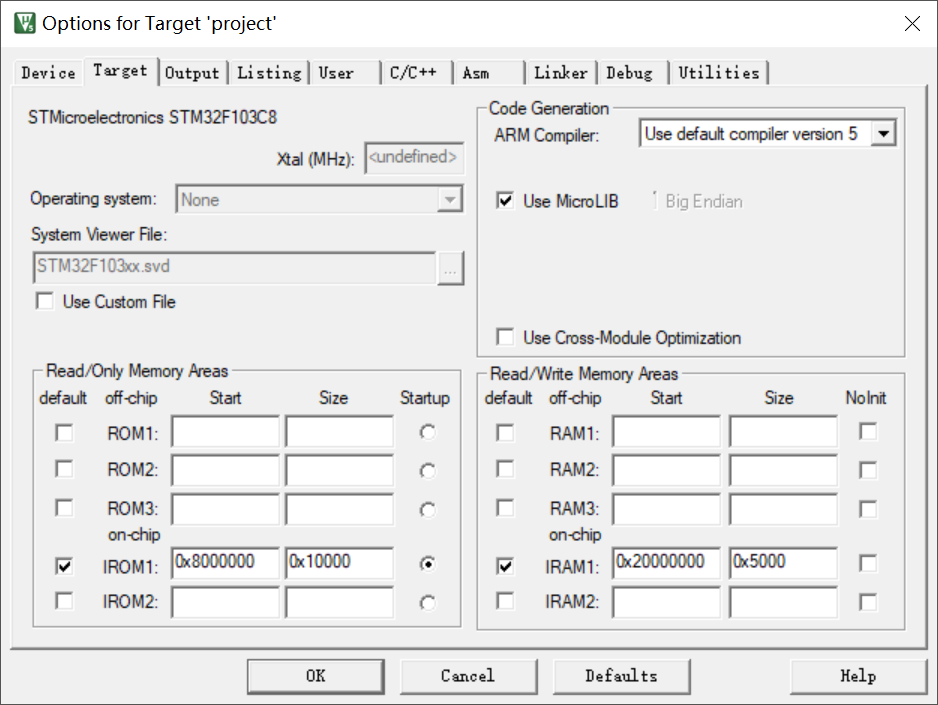Screen dimensions: 938x705
Task: Select IROM2 startup radio button
Action: point(427,603)
